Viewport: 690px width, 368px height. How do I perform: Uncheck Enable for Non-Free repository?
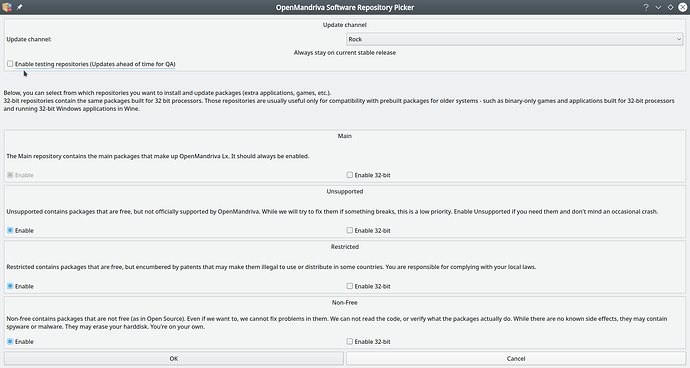pyautogui.click(x=10, y=342)
